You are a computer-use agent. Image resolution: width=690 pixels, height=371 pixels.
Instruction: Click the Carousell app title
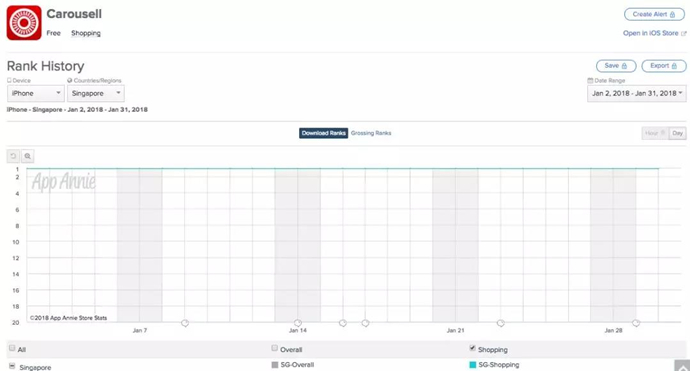point(74,14)
